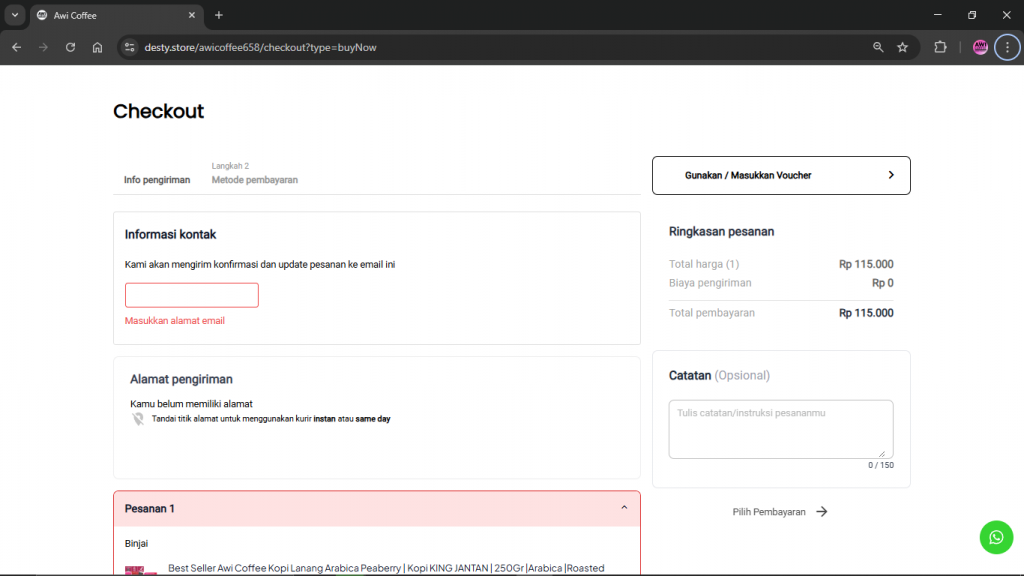This screenshot has width=1024, height=576.
Task: Click Pilih Pembayaran to continue
Action: [780, 512]
